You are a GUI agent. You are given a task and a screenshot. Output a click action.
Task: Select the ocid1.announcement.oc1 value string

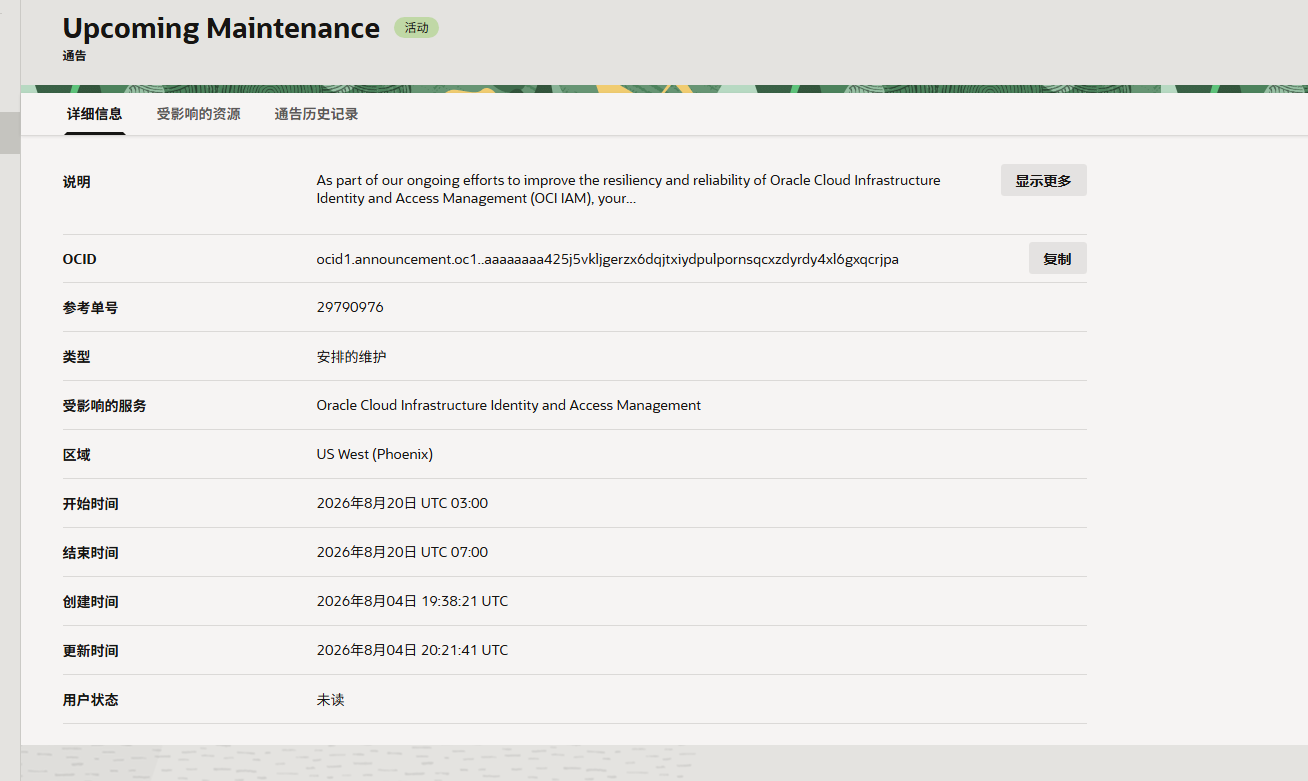click(607, 259)
